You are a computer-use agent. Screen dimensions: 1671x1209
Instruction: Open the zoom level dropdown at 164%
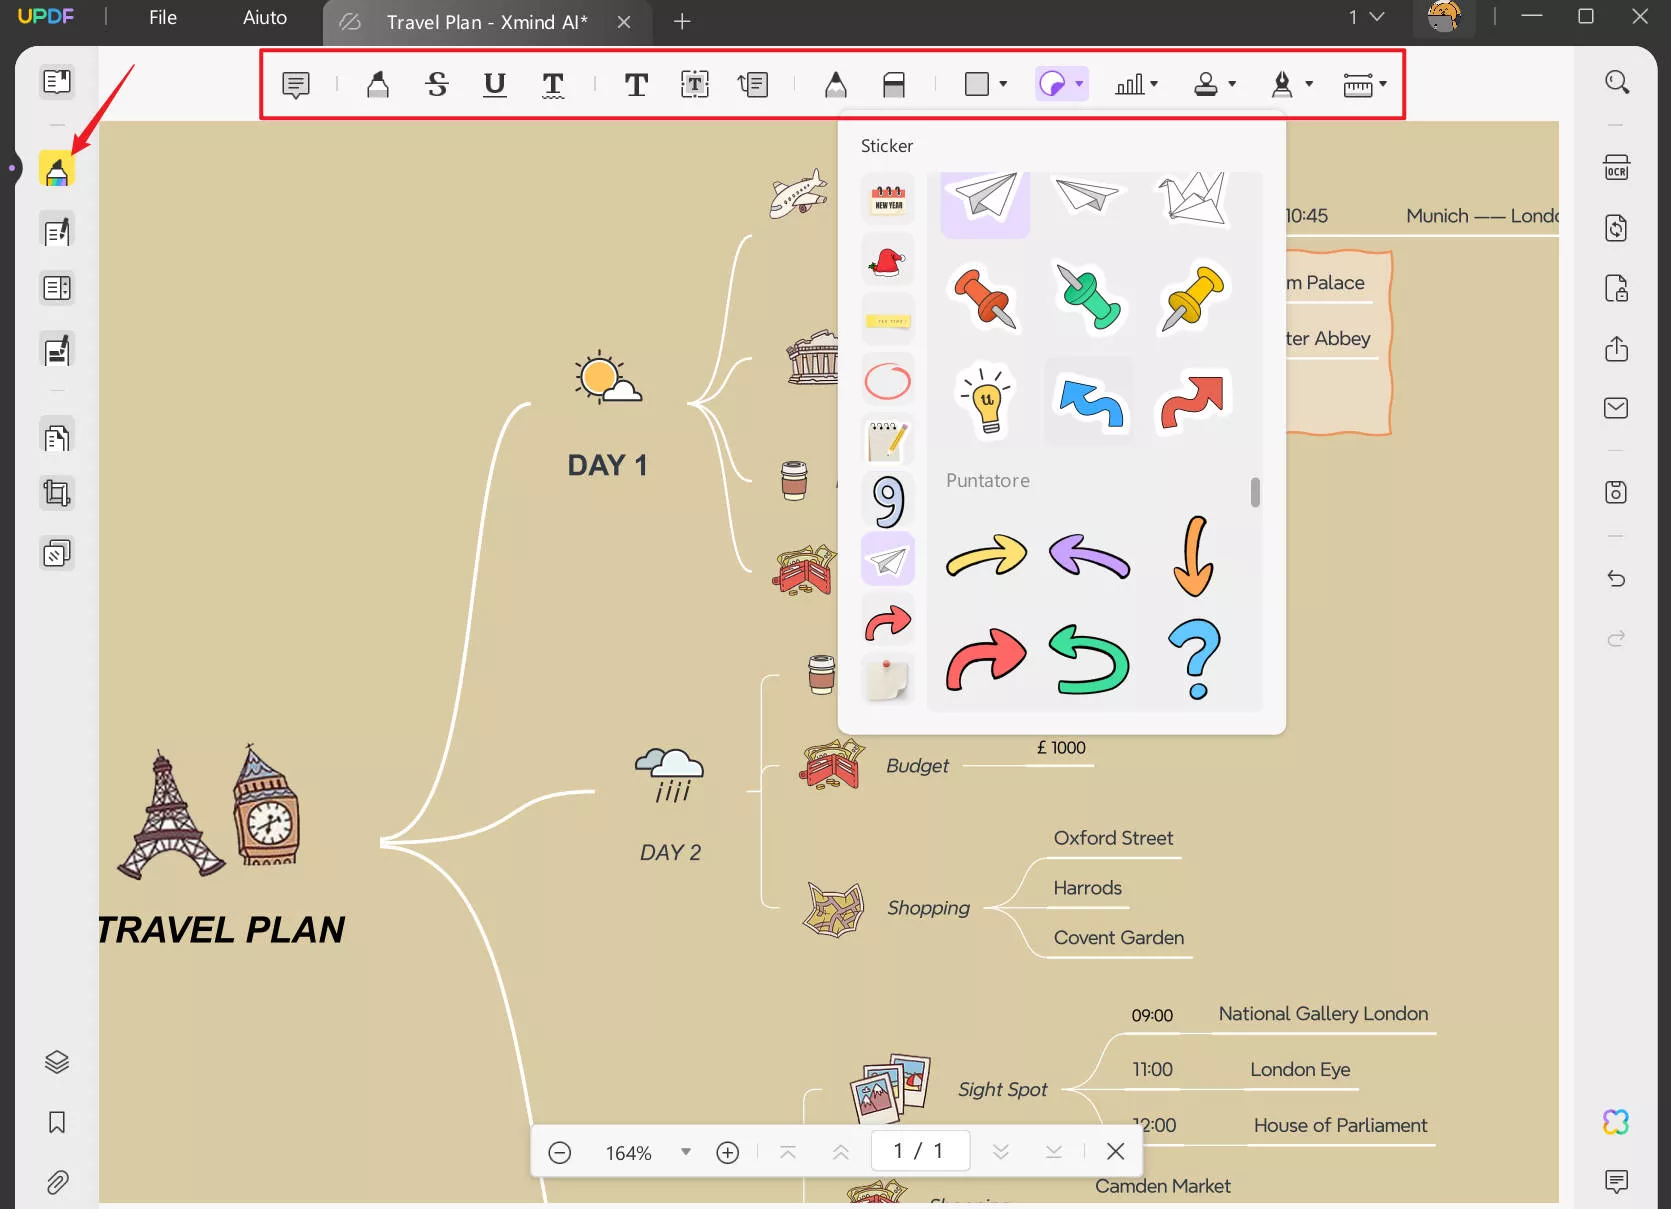(x=686, y=1152)
